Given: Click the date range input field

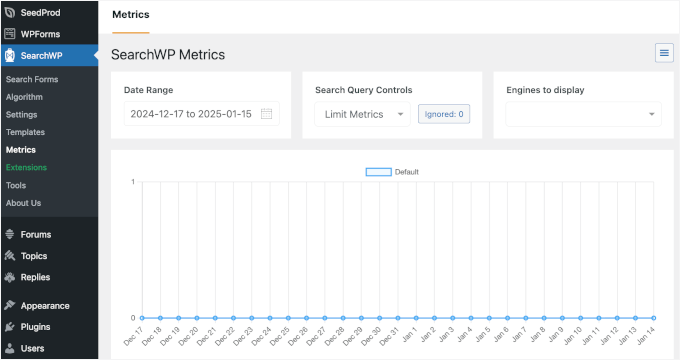Looking at the screenshot, I should tap(202, 114).
